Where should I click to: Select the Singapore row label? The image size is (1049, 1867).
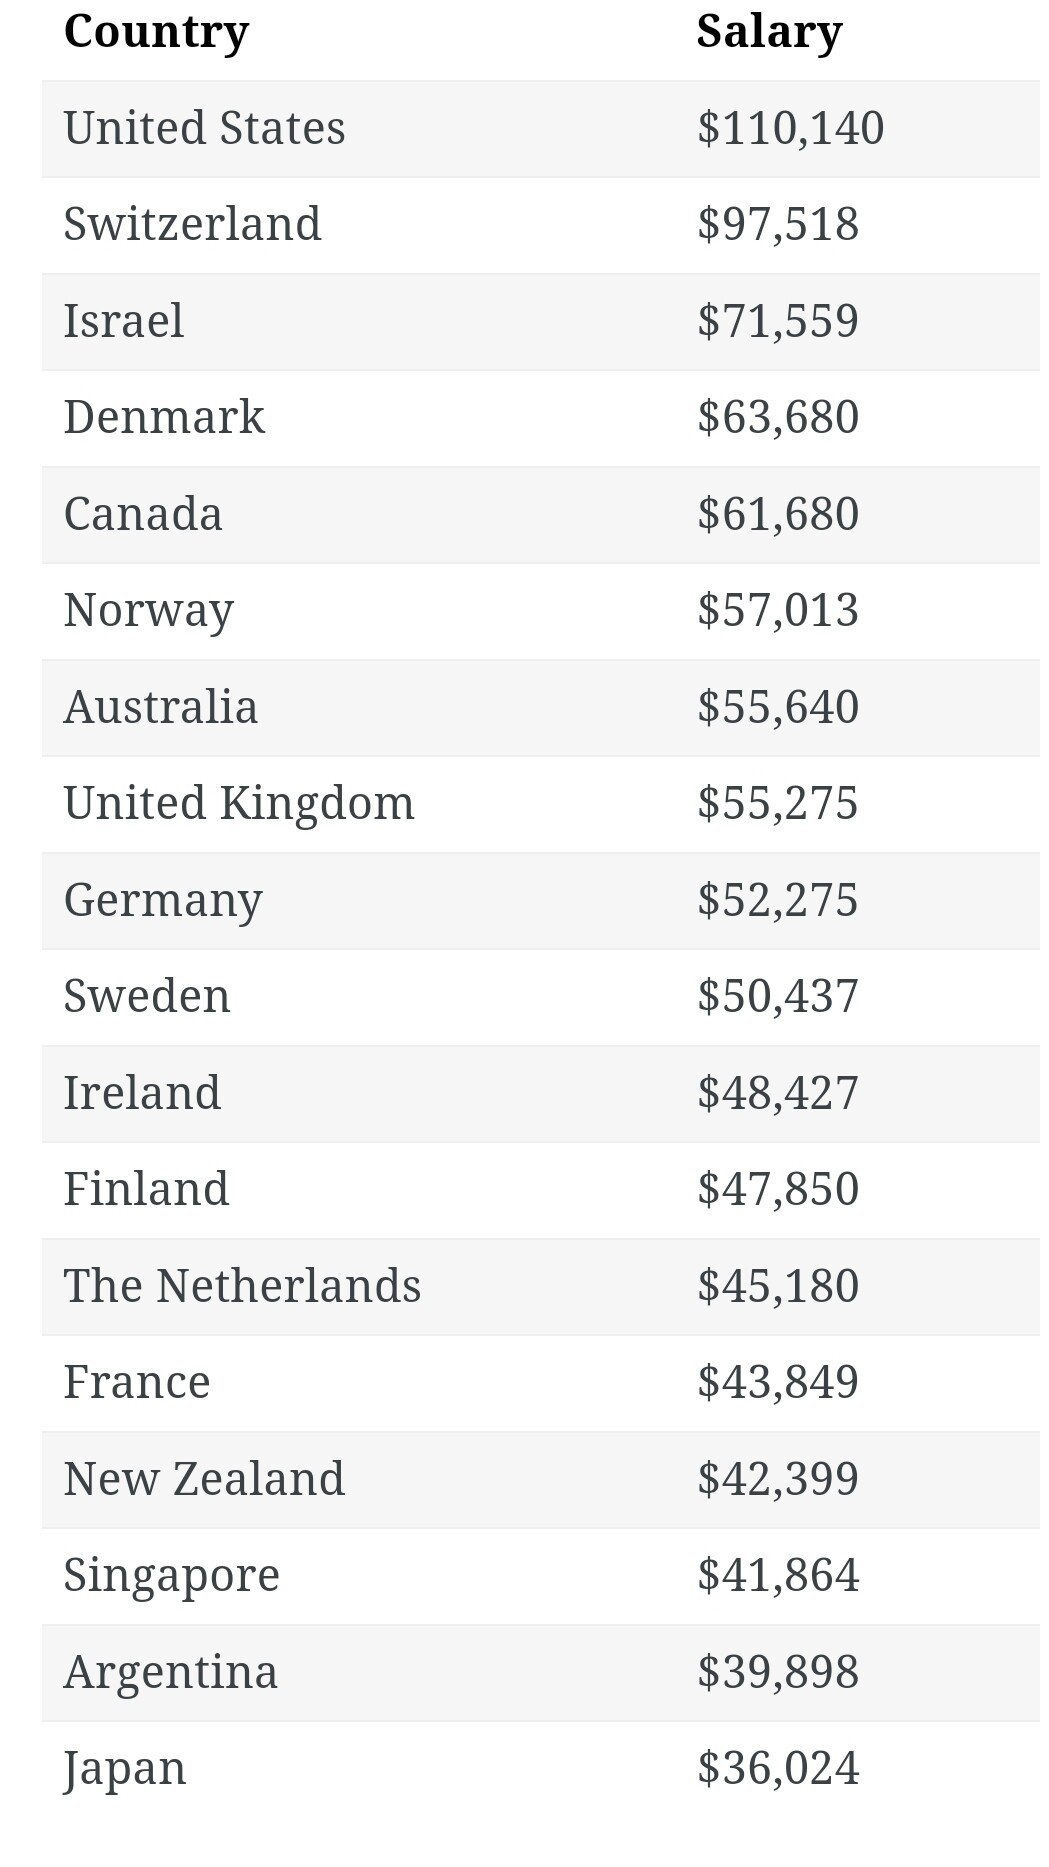point(171,1575)
